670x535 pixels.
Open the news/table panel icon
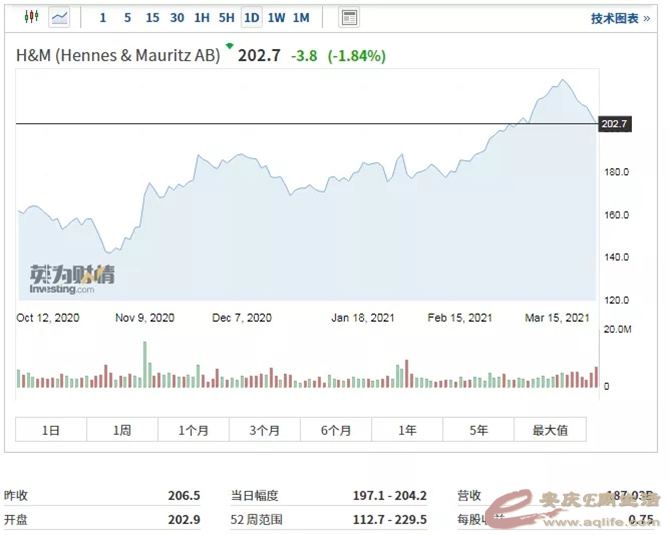tap(349, 17)
